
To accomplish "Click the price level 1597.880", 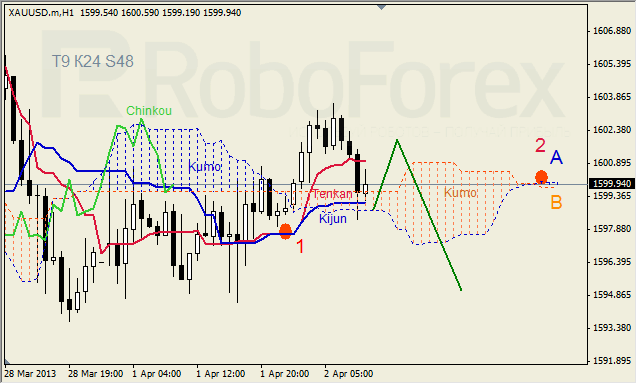I will click(x=612, y=229).
